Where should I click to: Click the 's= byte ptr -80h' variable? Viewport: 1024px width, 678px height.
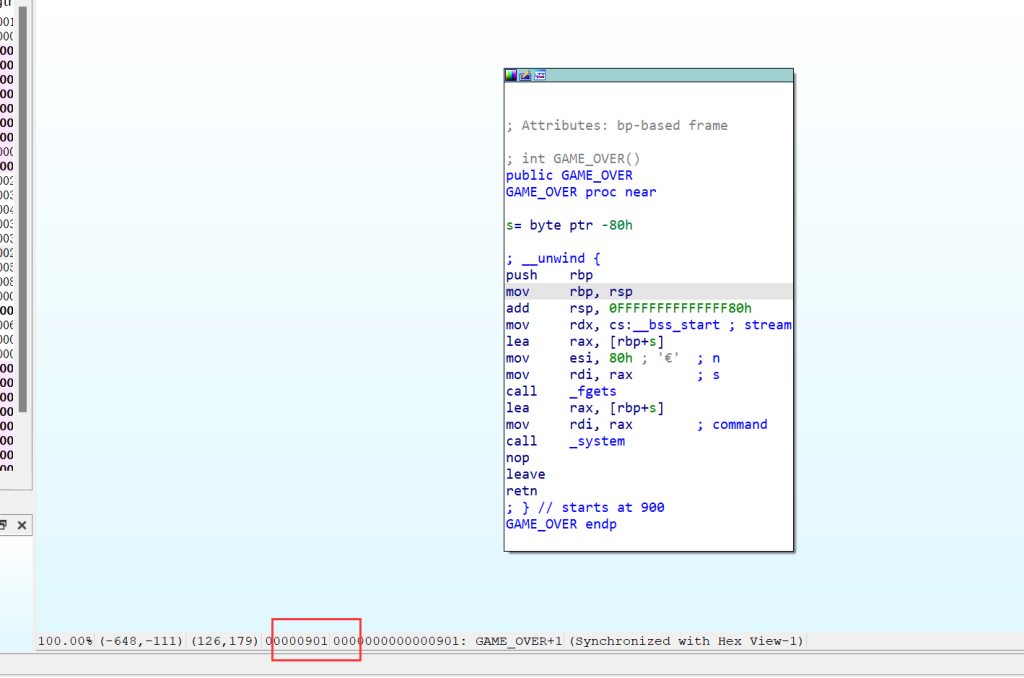568,225
